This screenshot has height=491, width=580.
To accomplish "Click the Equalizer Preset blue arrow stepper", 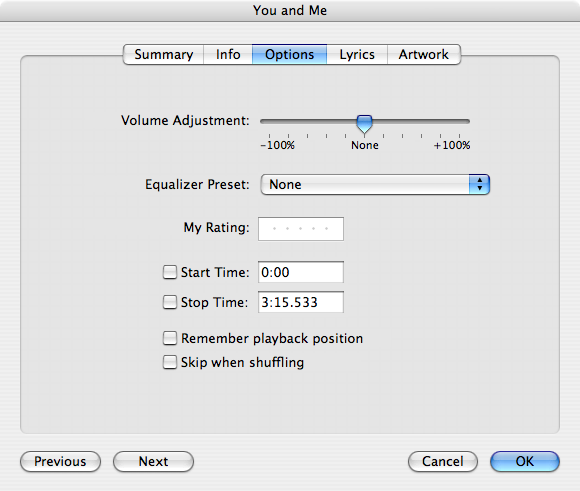I will [x=479, y=184].
